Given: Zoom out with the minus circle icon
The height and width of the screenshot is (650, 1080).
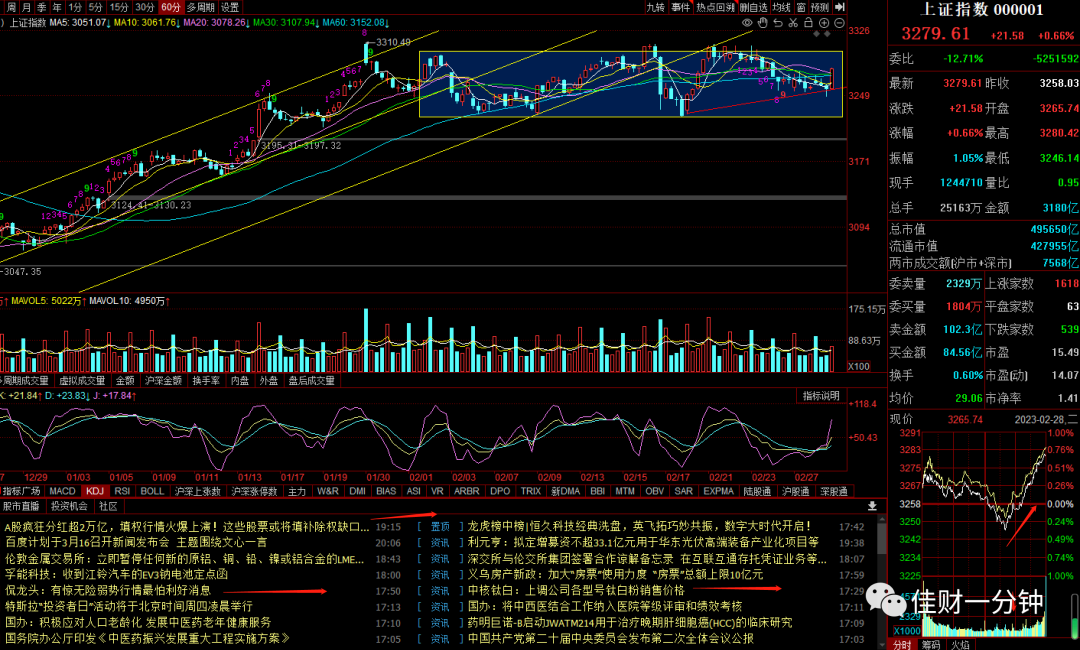Looking at the screenshot, I should pyautogui.click(x=839, y=23).
